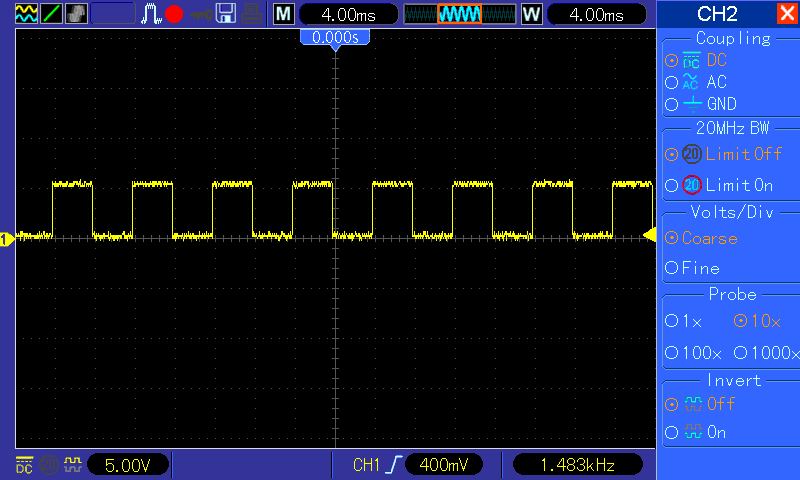Click the invert waveform icon in status bar
This screenshot has width=800, height=480.
[x=73, y=464]
